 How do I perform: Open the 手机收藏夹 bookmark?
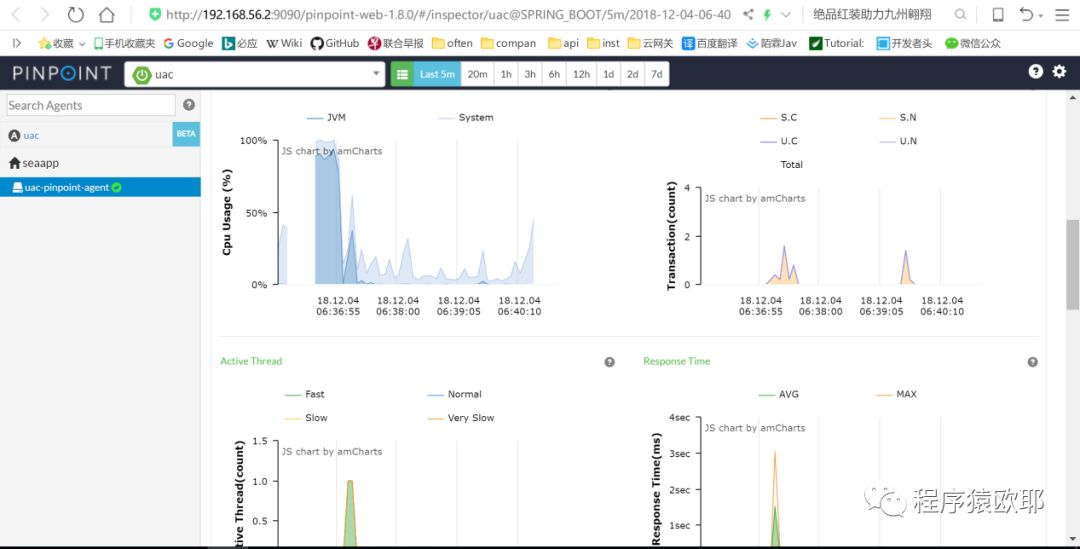125,43
